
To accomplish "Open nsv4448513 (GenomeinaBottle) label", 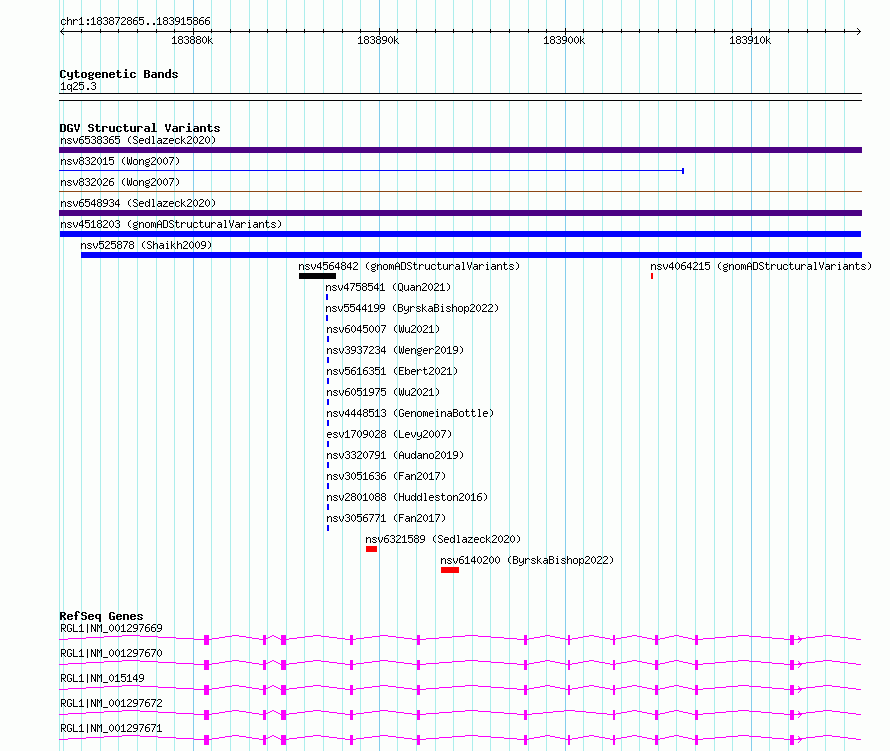I will pyautogui.click(x=410, y=413).
